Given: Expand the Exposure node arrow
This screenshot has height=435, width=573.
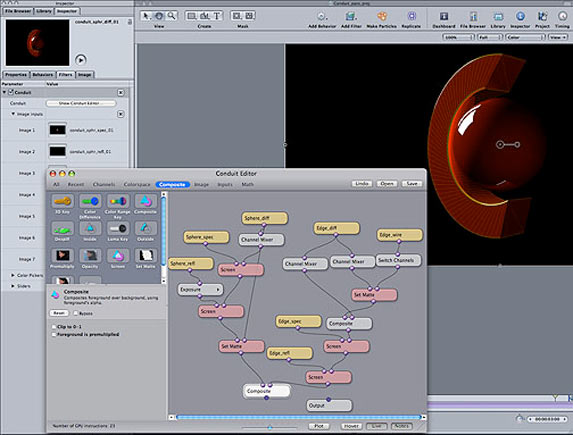Looking at the screenshot, I should click(x=218, y=290).
